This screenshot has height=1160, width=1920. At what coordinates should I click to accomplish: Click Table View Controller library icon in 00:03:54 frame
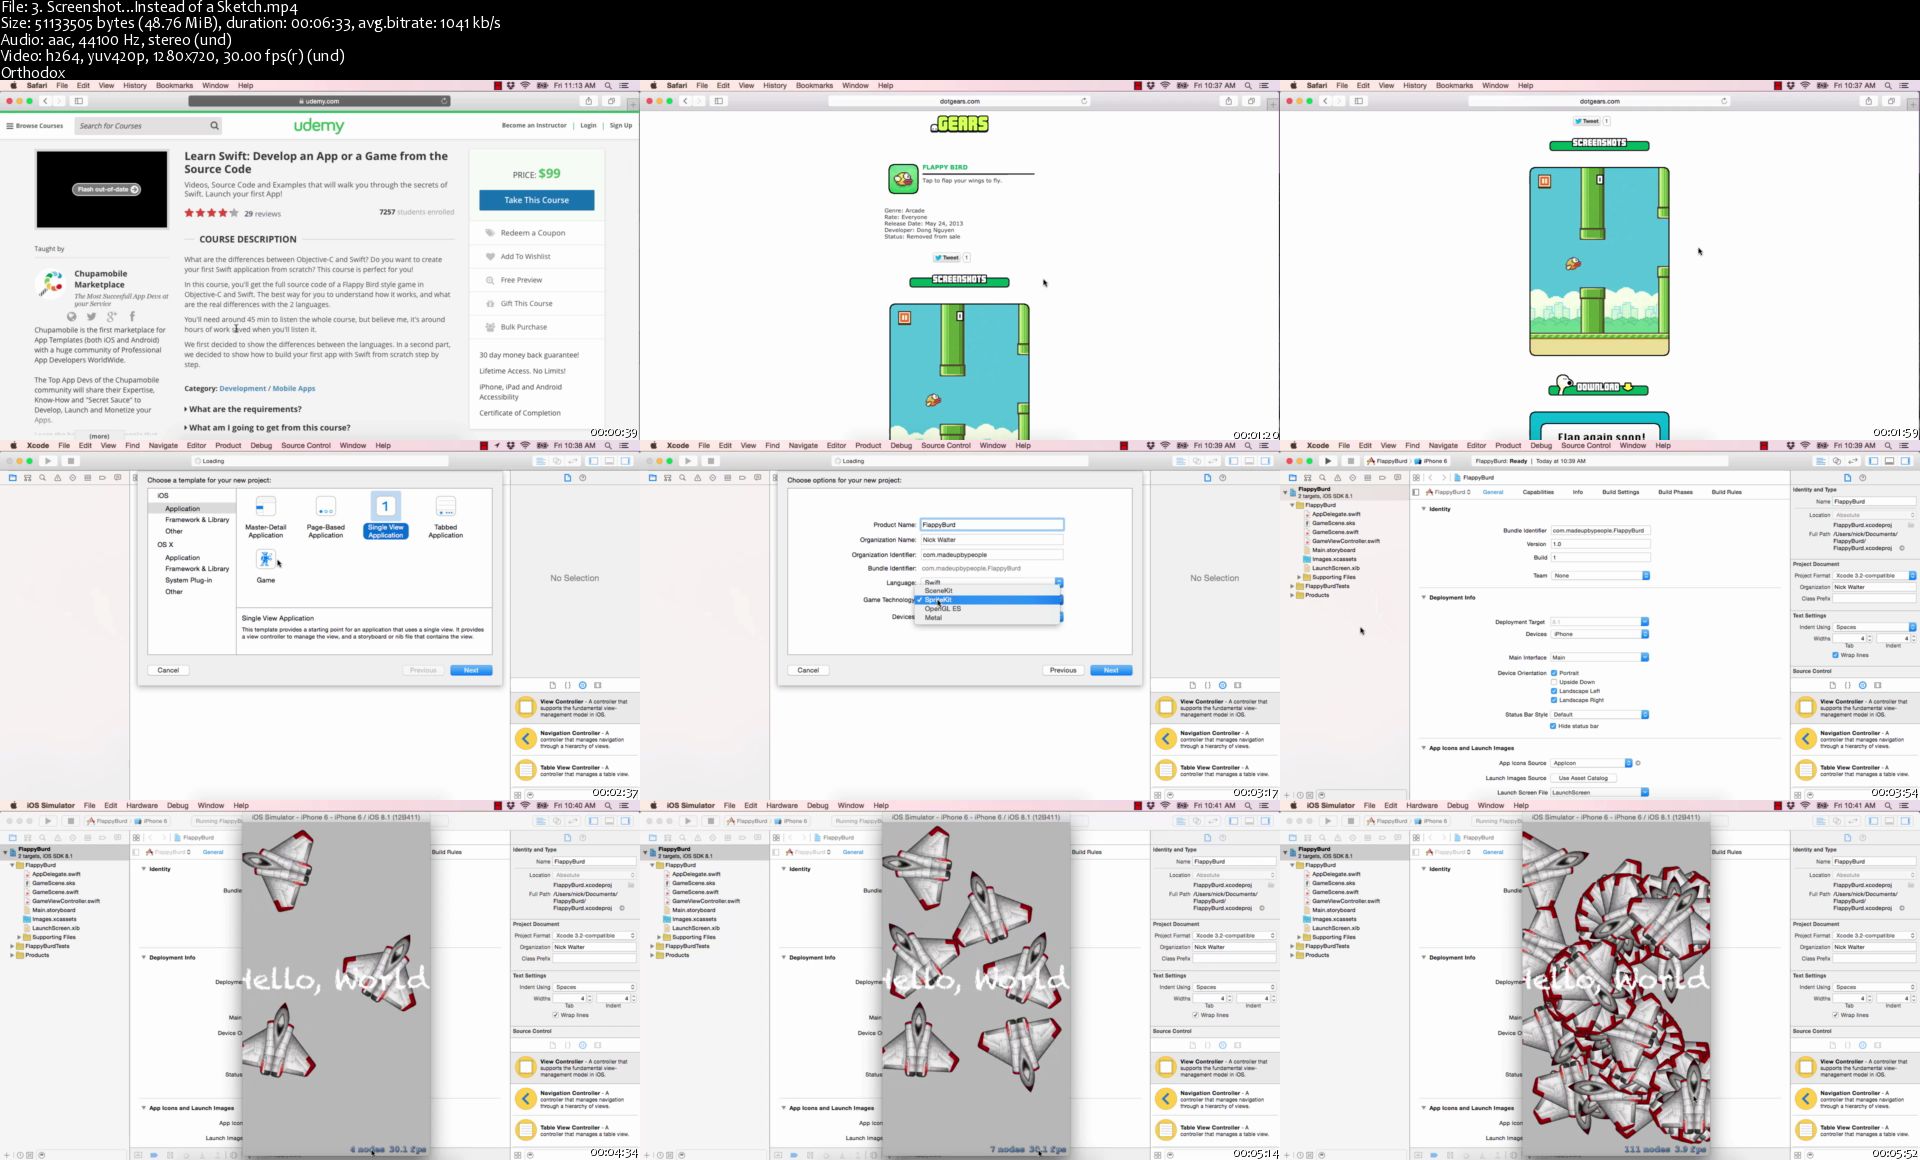(1805, 770)
